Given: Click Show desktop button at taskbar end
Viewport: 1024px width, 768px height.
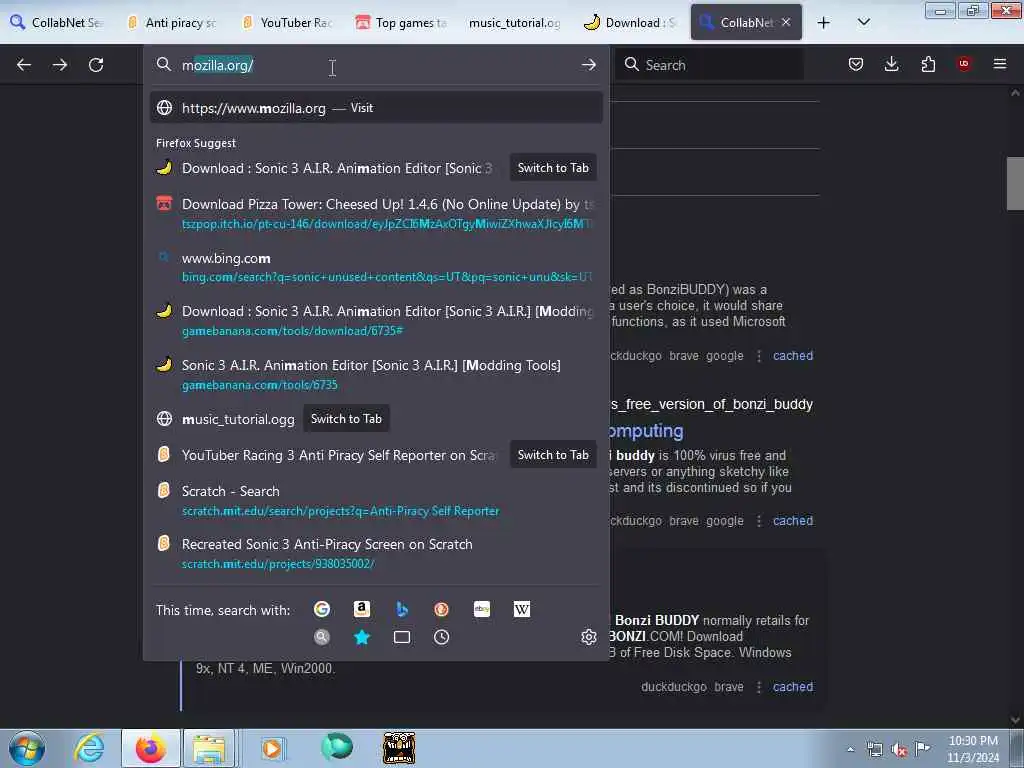Looking at the screenshot, I should 1017,748.
